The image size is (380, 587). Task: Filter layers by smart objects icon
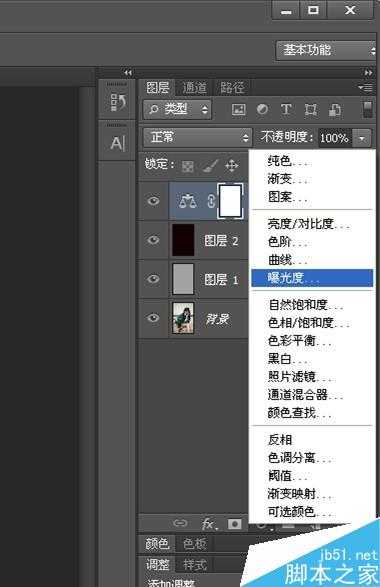[x=335, y=110]
